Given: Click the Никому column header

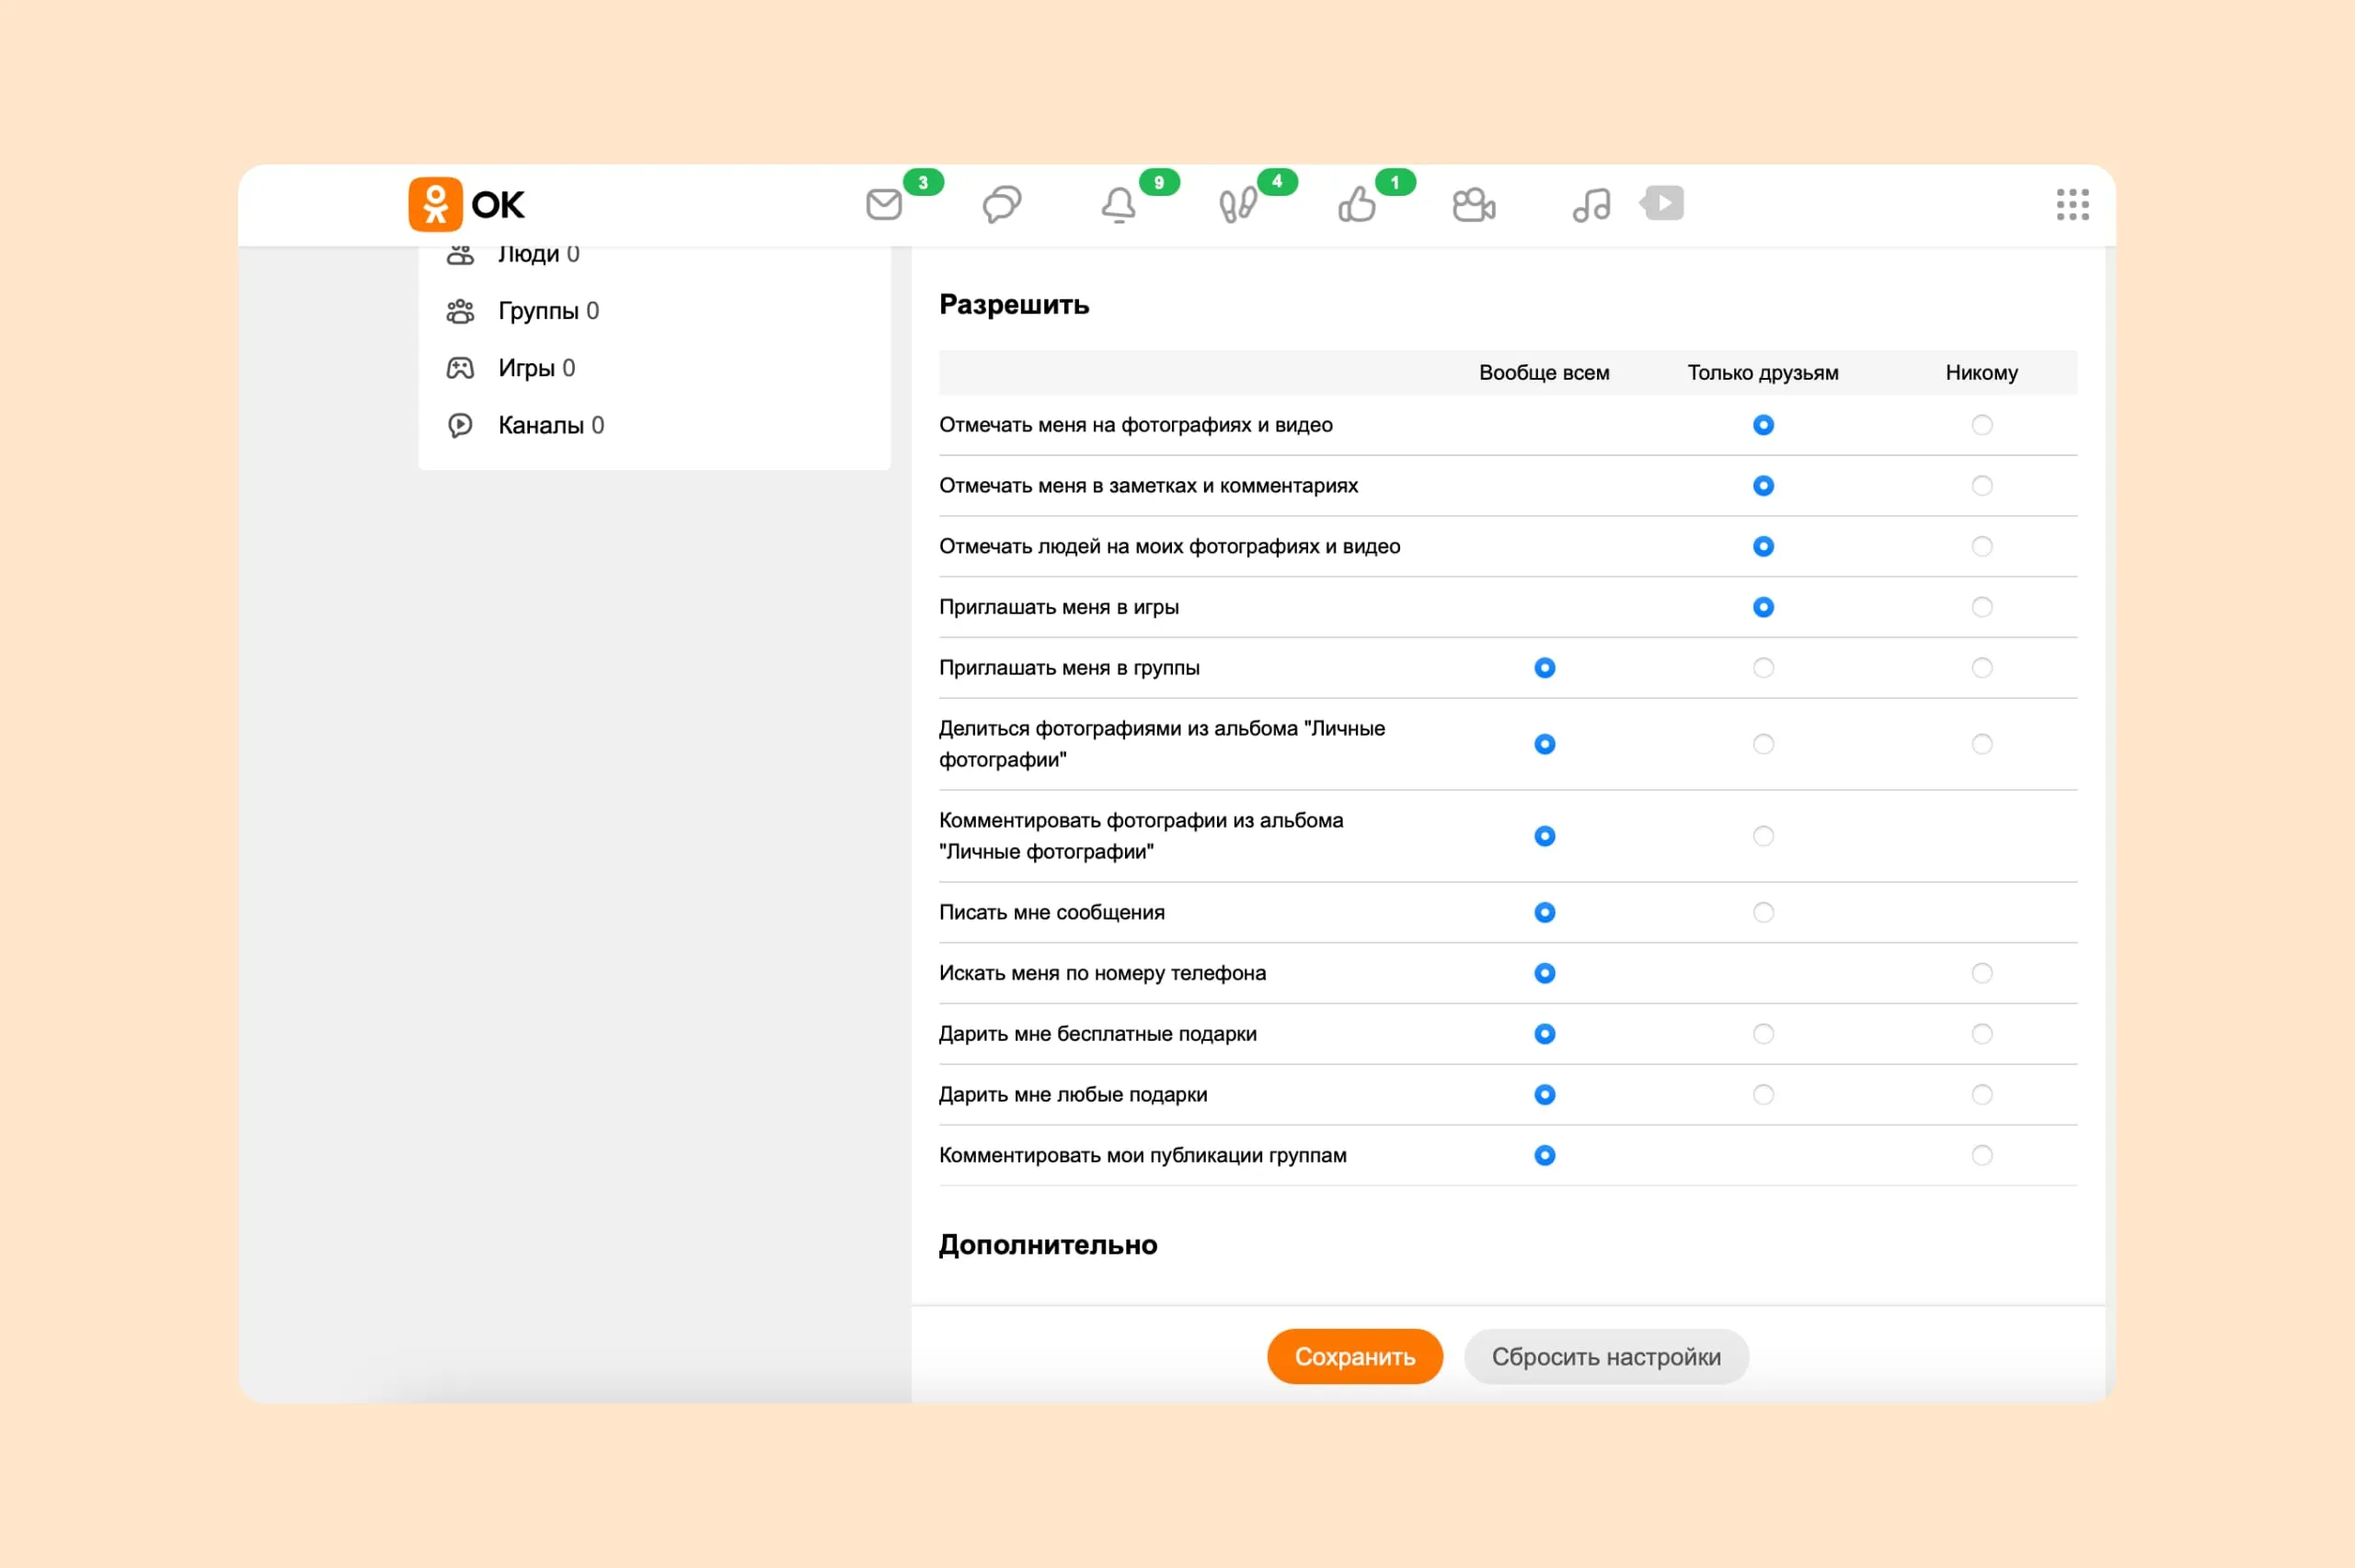Looking at the screenshot, I should pyautogui.click(x=1981, y=373).
